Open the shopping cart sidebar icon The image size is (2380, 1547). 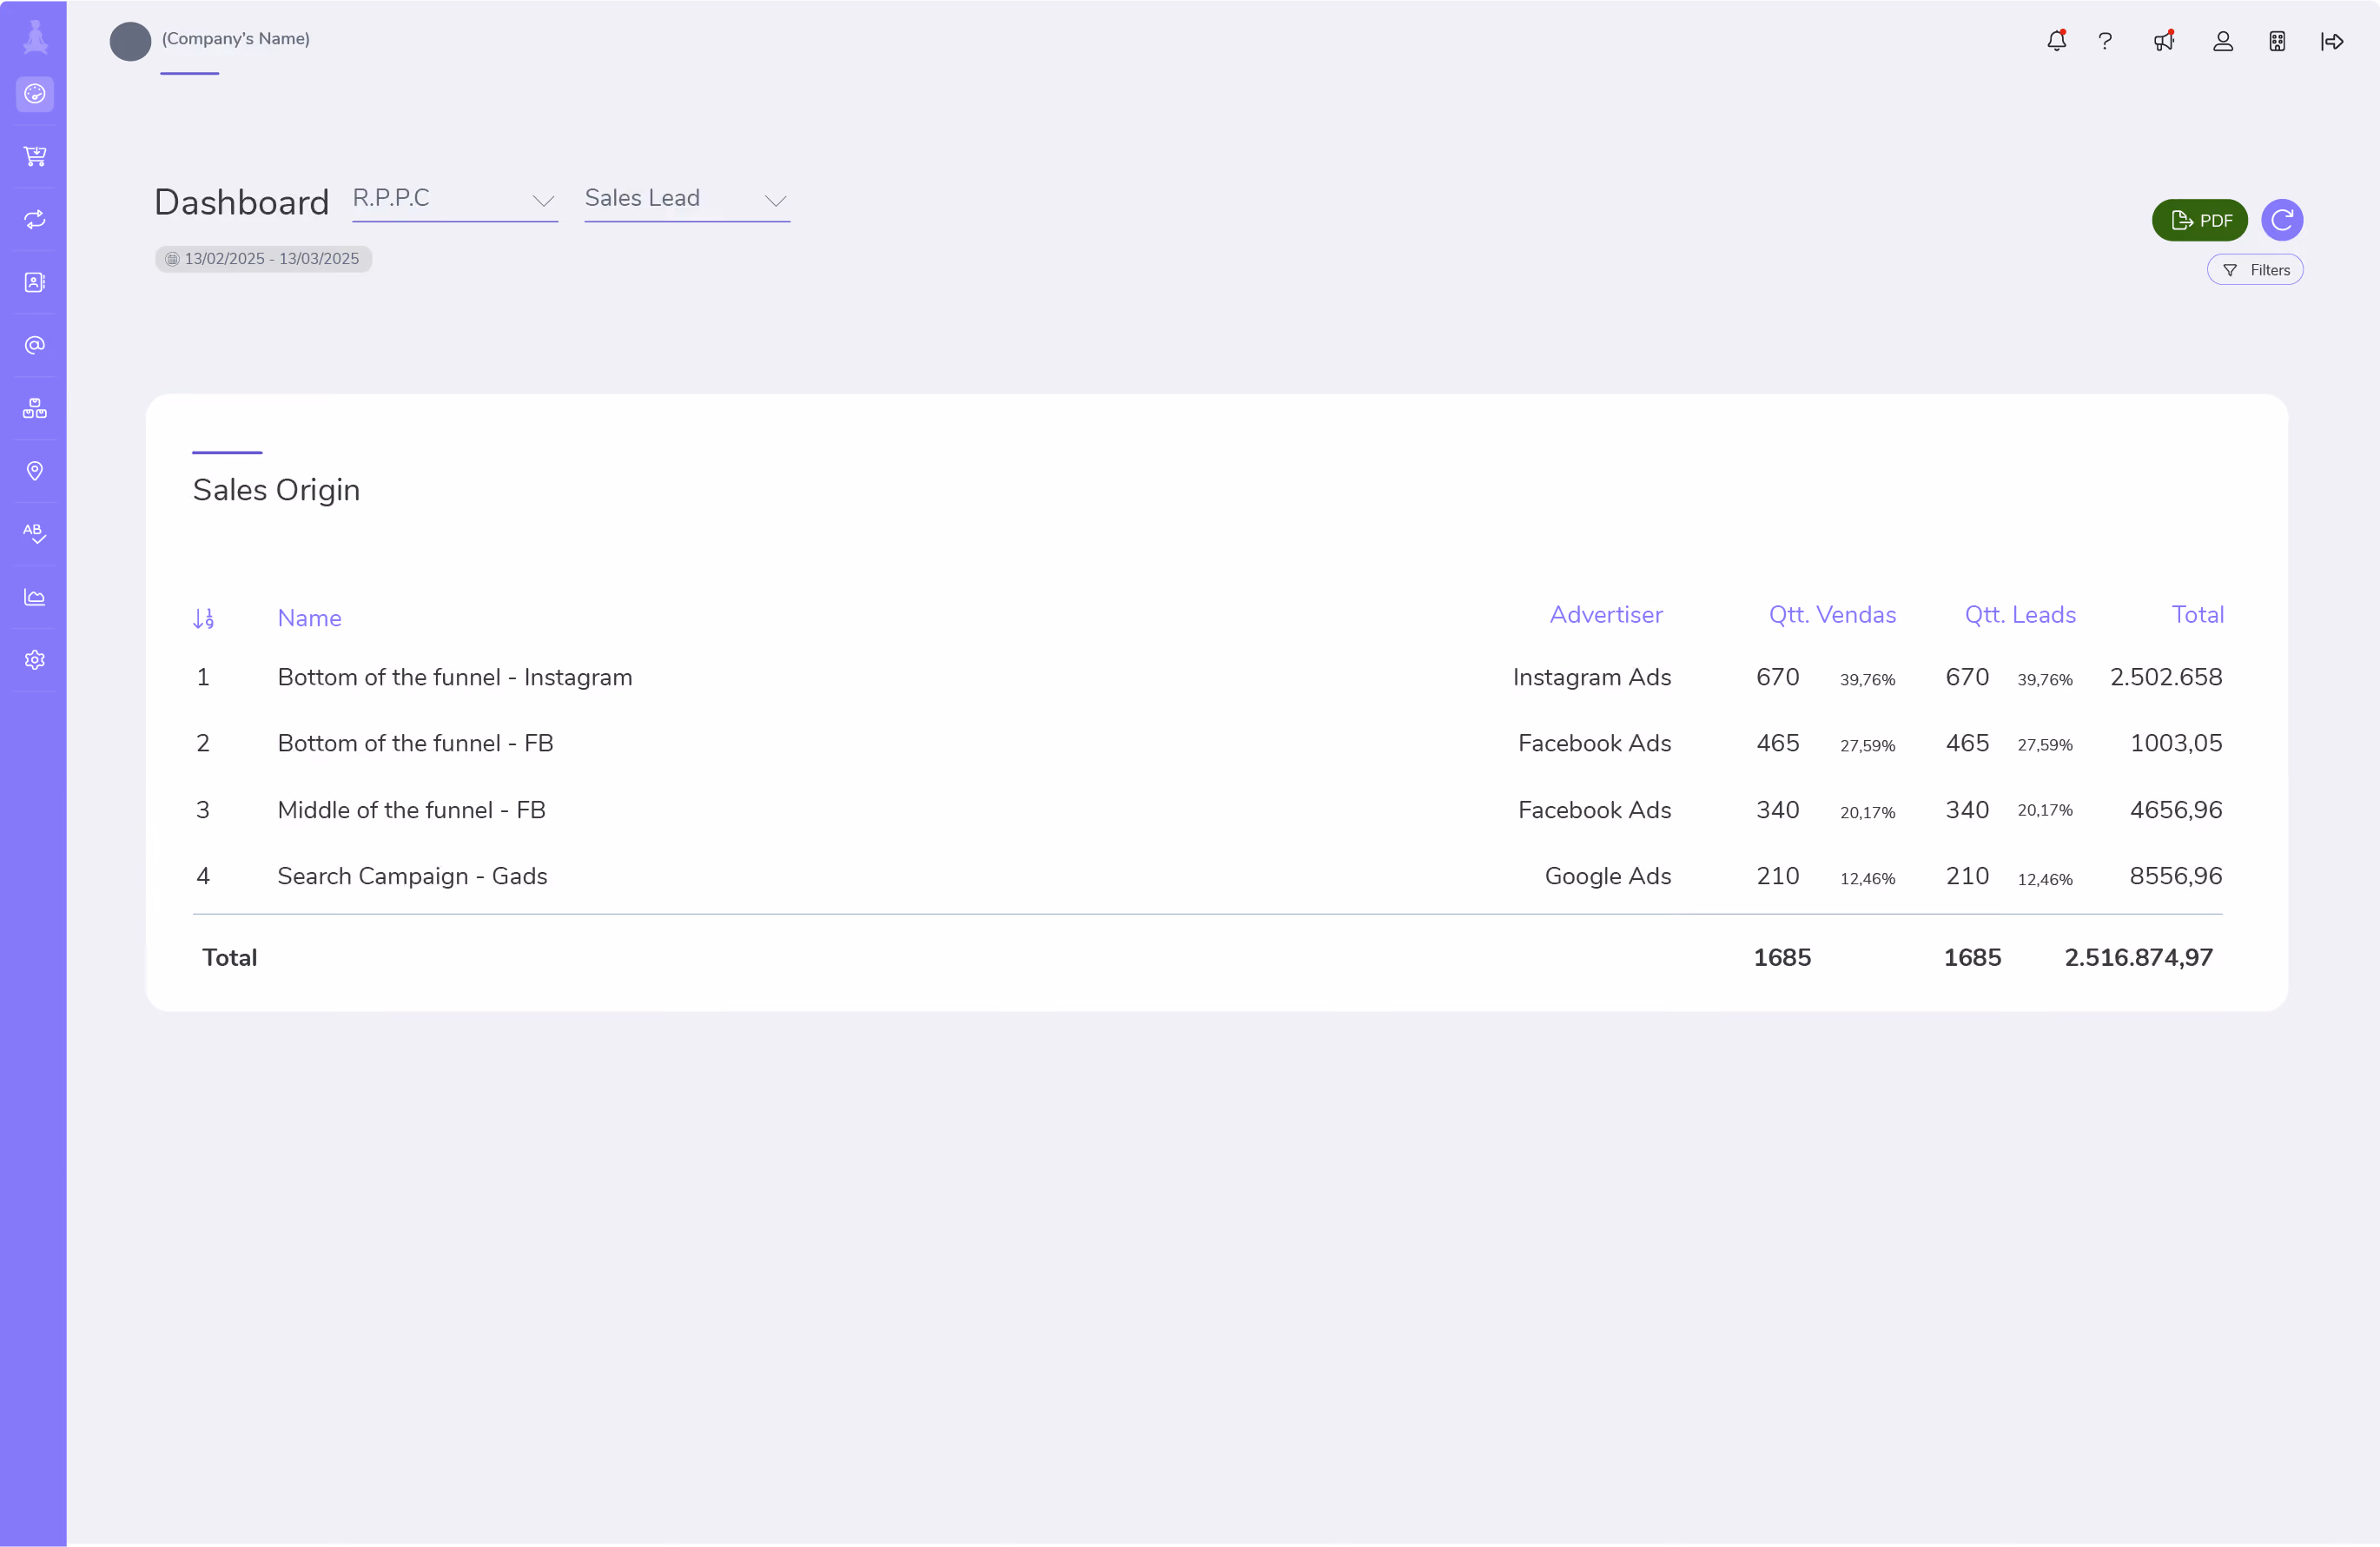[35, 156]
